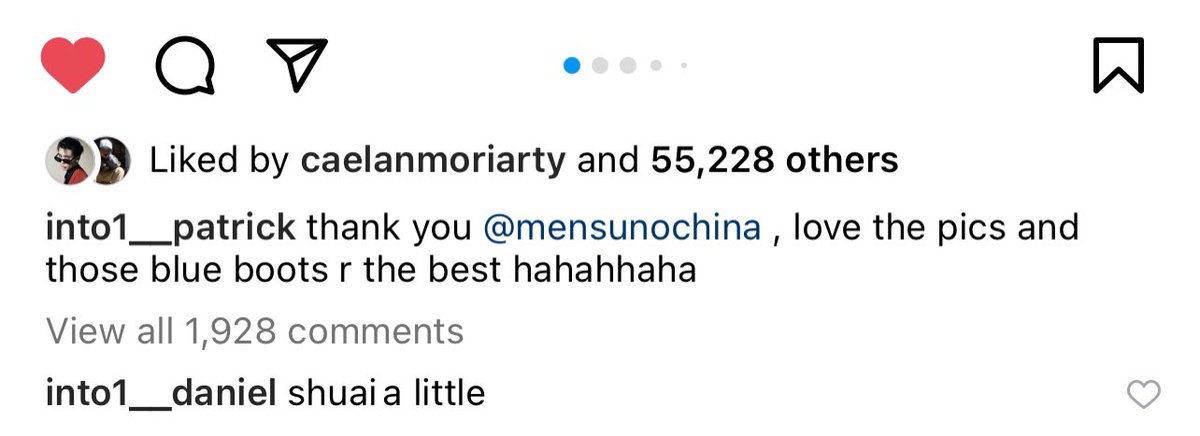Open into1__patrick's profile from the caption
Screen dimensions: 1200x436
171,229
